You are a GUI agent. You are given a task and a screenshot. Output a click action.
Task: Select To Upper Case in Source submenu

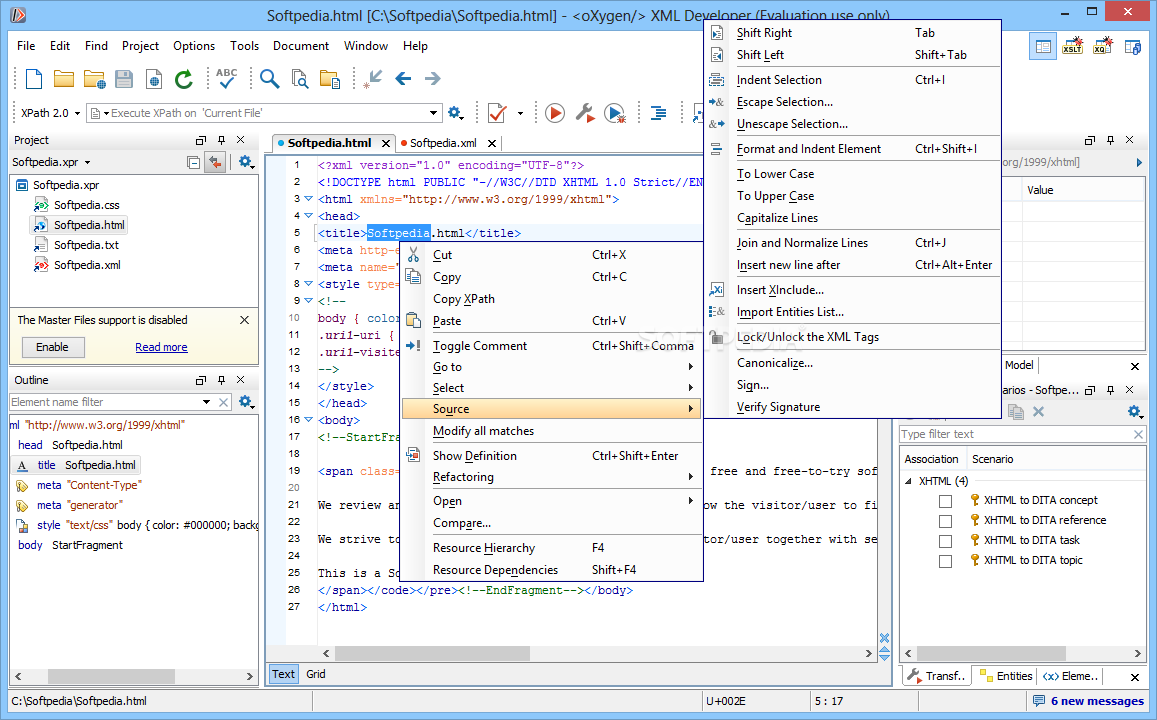pyautogui.click(x=853, y=196)
